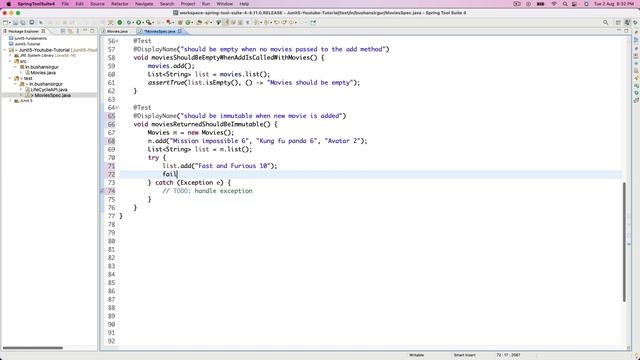The height and width of the screenshot is (360, 640).
Task: Open the File menu
Action: pyautogui.click(x=65, y=4)
